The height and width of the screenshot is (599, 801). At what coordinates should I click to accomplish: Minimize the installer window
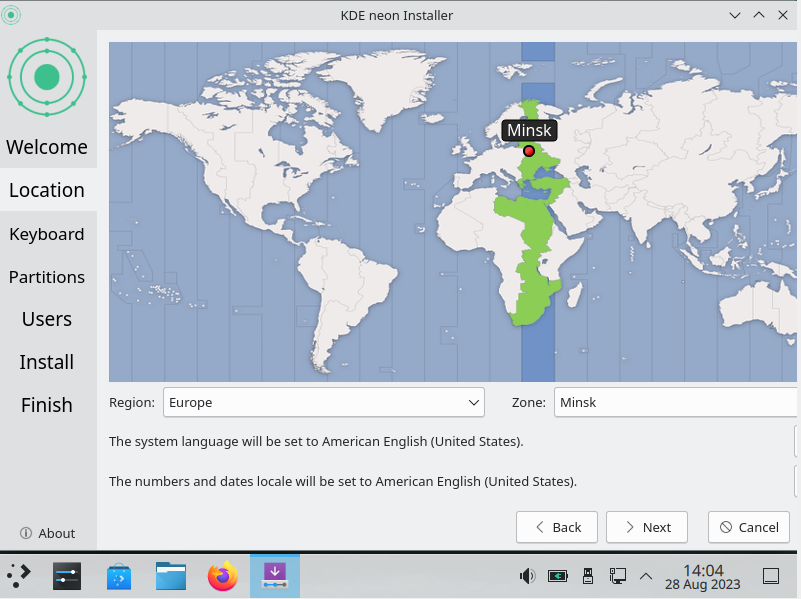(735, 15)
